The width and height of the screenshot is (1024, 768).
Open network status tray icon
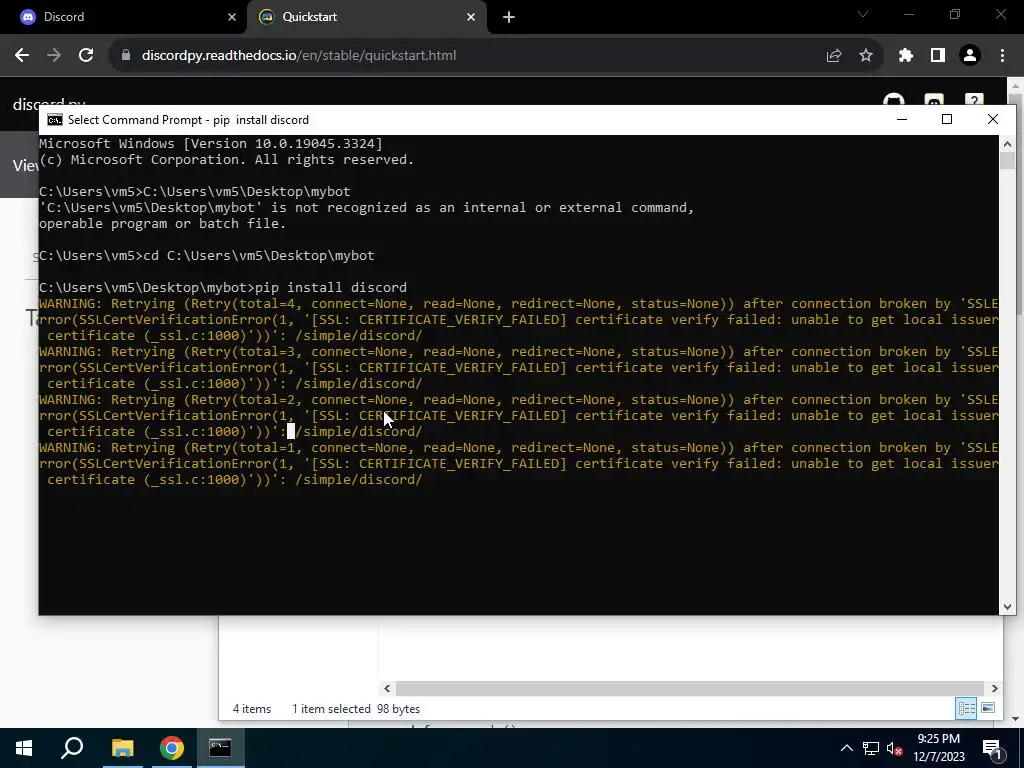(871, 748)
